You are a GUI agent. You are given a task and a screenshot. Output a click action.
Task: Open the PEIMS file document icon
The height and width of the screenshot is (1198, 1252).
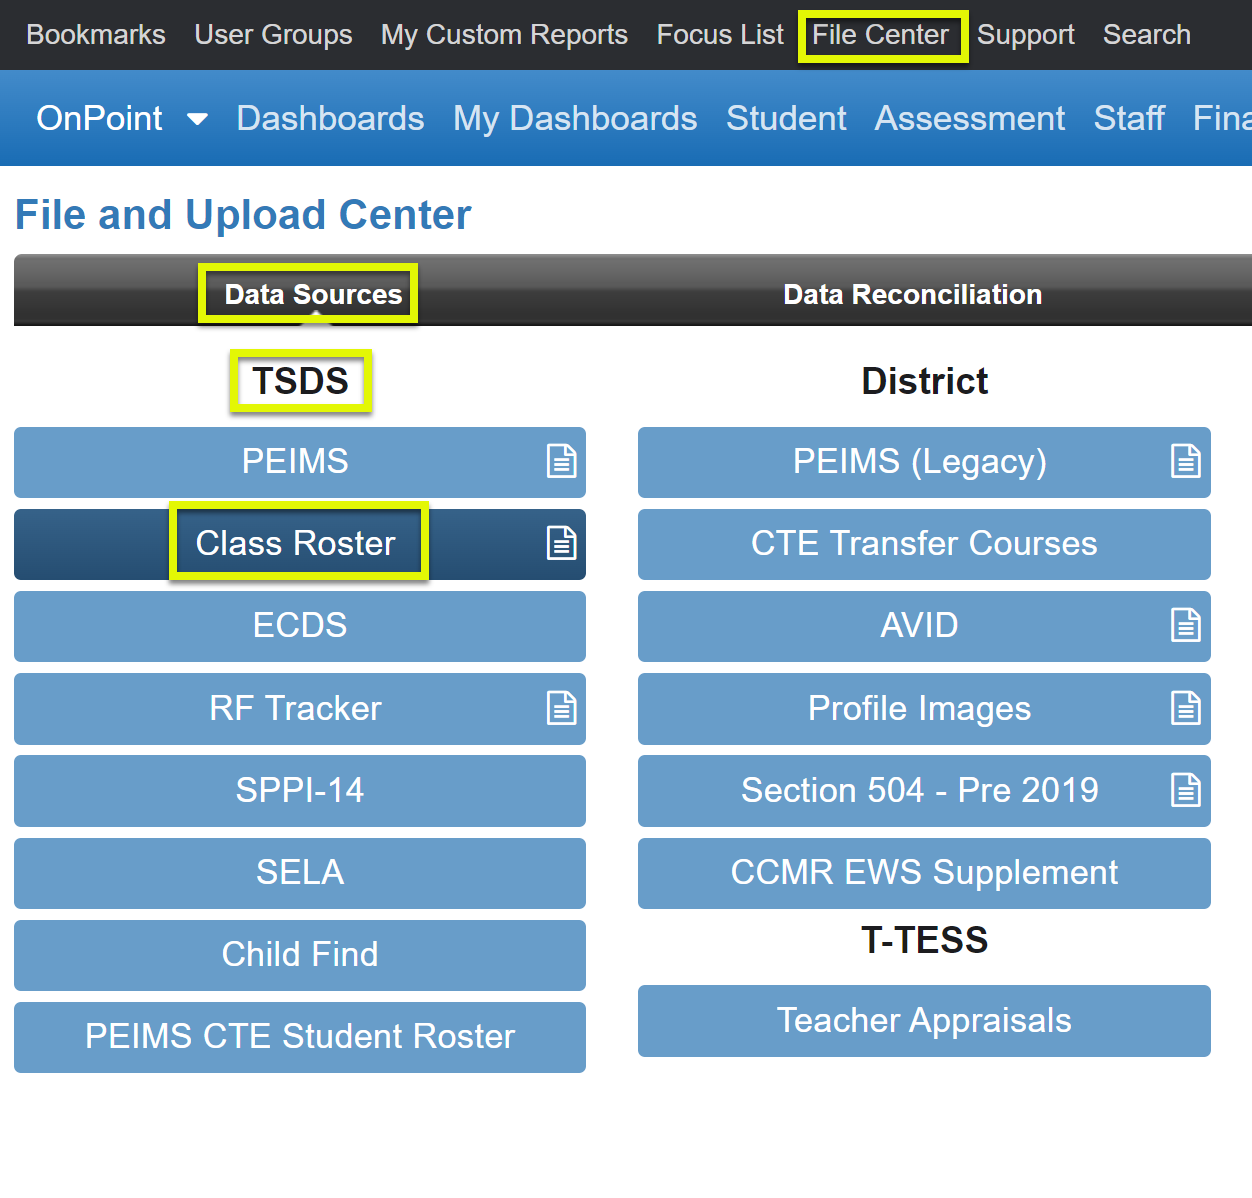pyautogui.click(x=561, y=461)
